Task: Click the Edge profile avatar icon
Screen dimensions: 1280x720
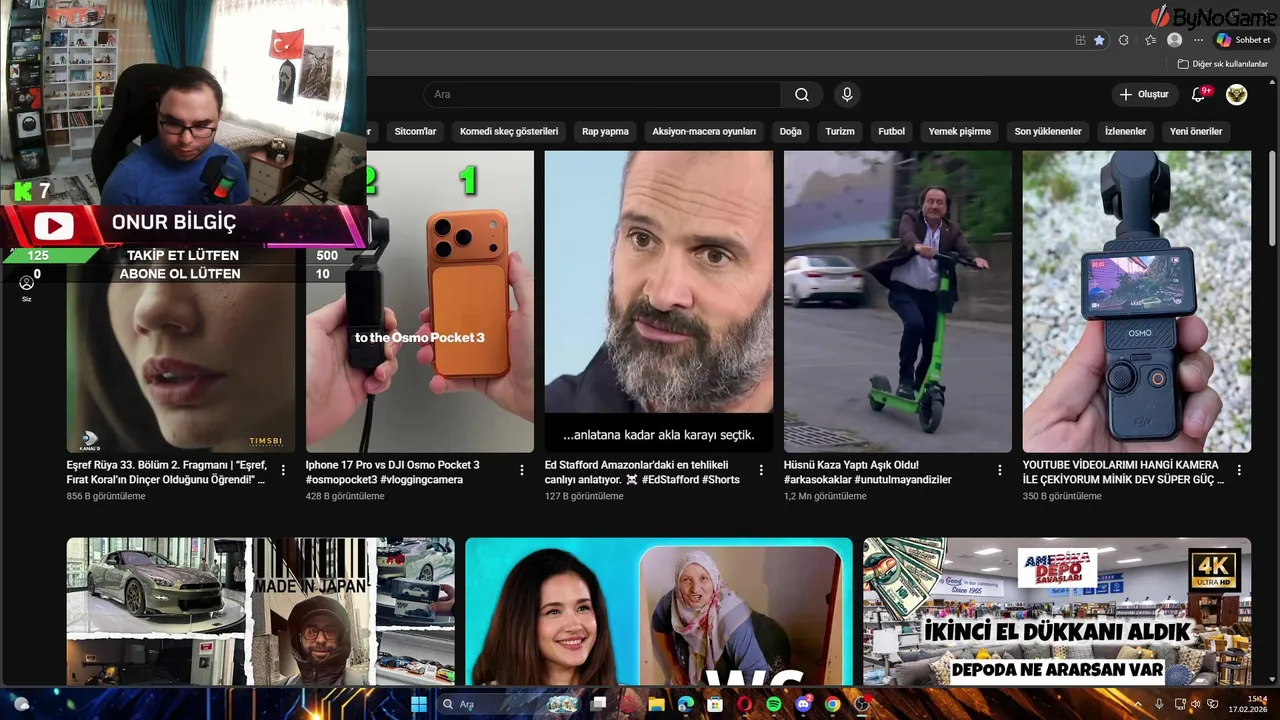Action: pyautogui.click(x=1174, y=40)
